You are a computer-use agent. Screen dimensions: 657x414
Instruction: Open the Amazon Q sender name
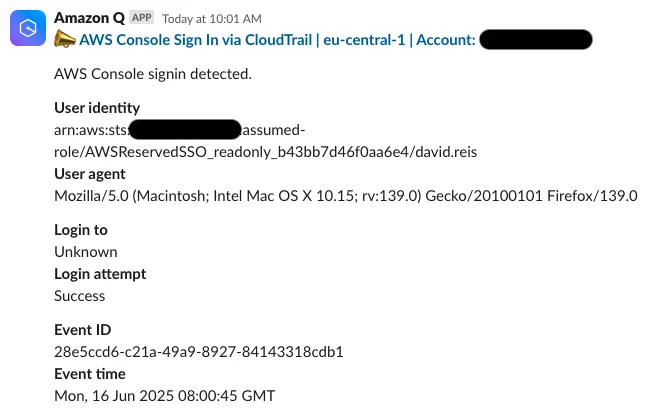[x=89, y=18]
